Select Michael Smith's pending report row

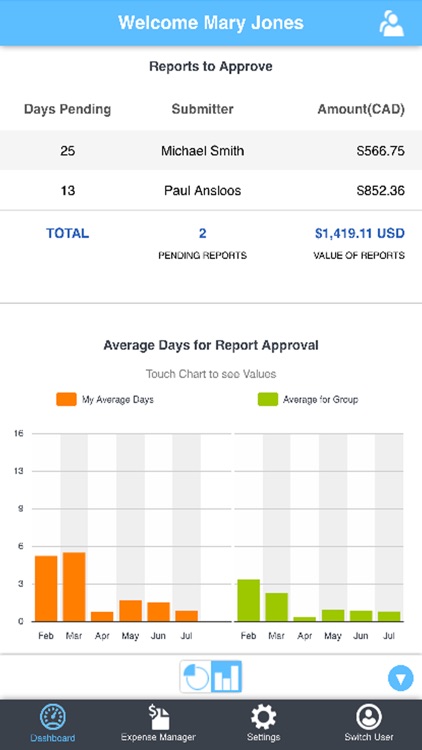(x=211, y=151)
